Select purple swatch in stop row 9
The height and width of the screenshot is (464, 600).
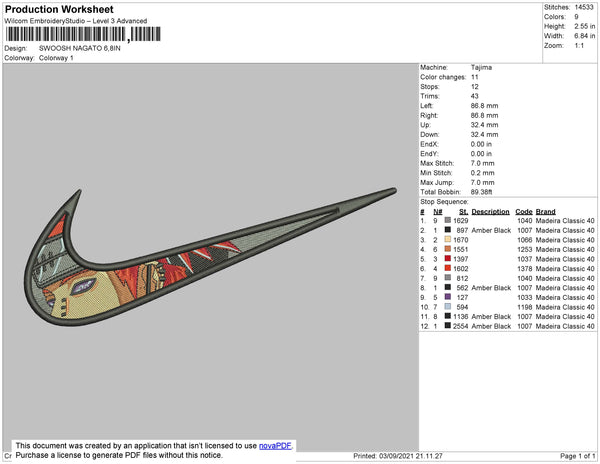pos(448,297)
